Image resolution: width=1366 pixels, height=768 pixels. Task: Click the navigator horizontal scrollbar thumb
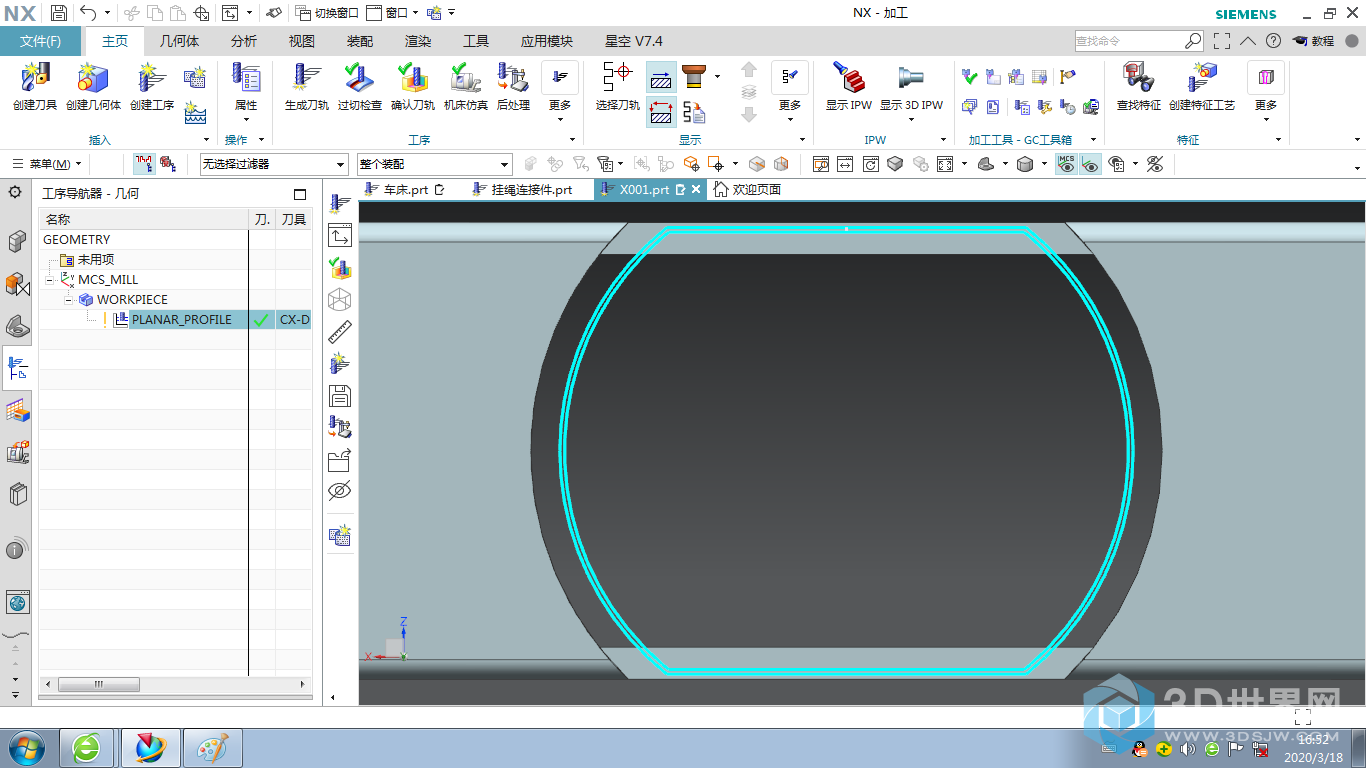(x=98, y=685)
